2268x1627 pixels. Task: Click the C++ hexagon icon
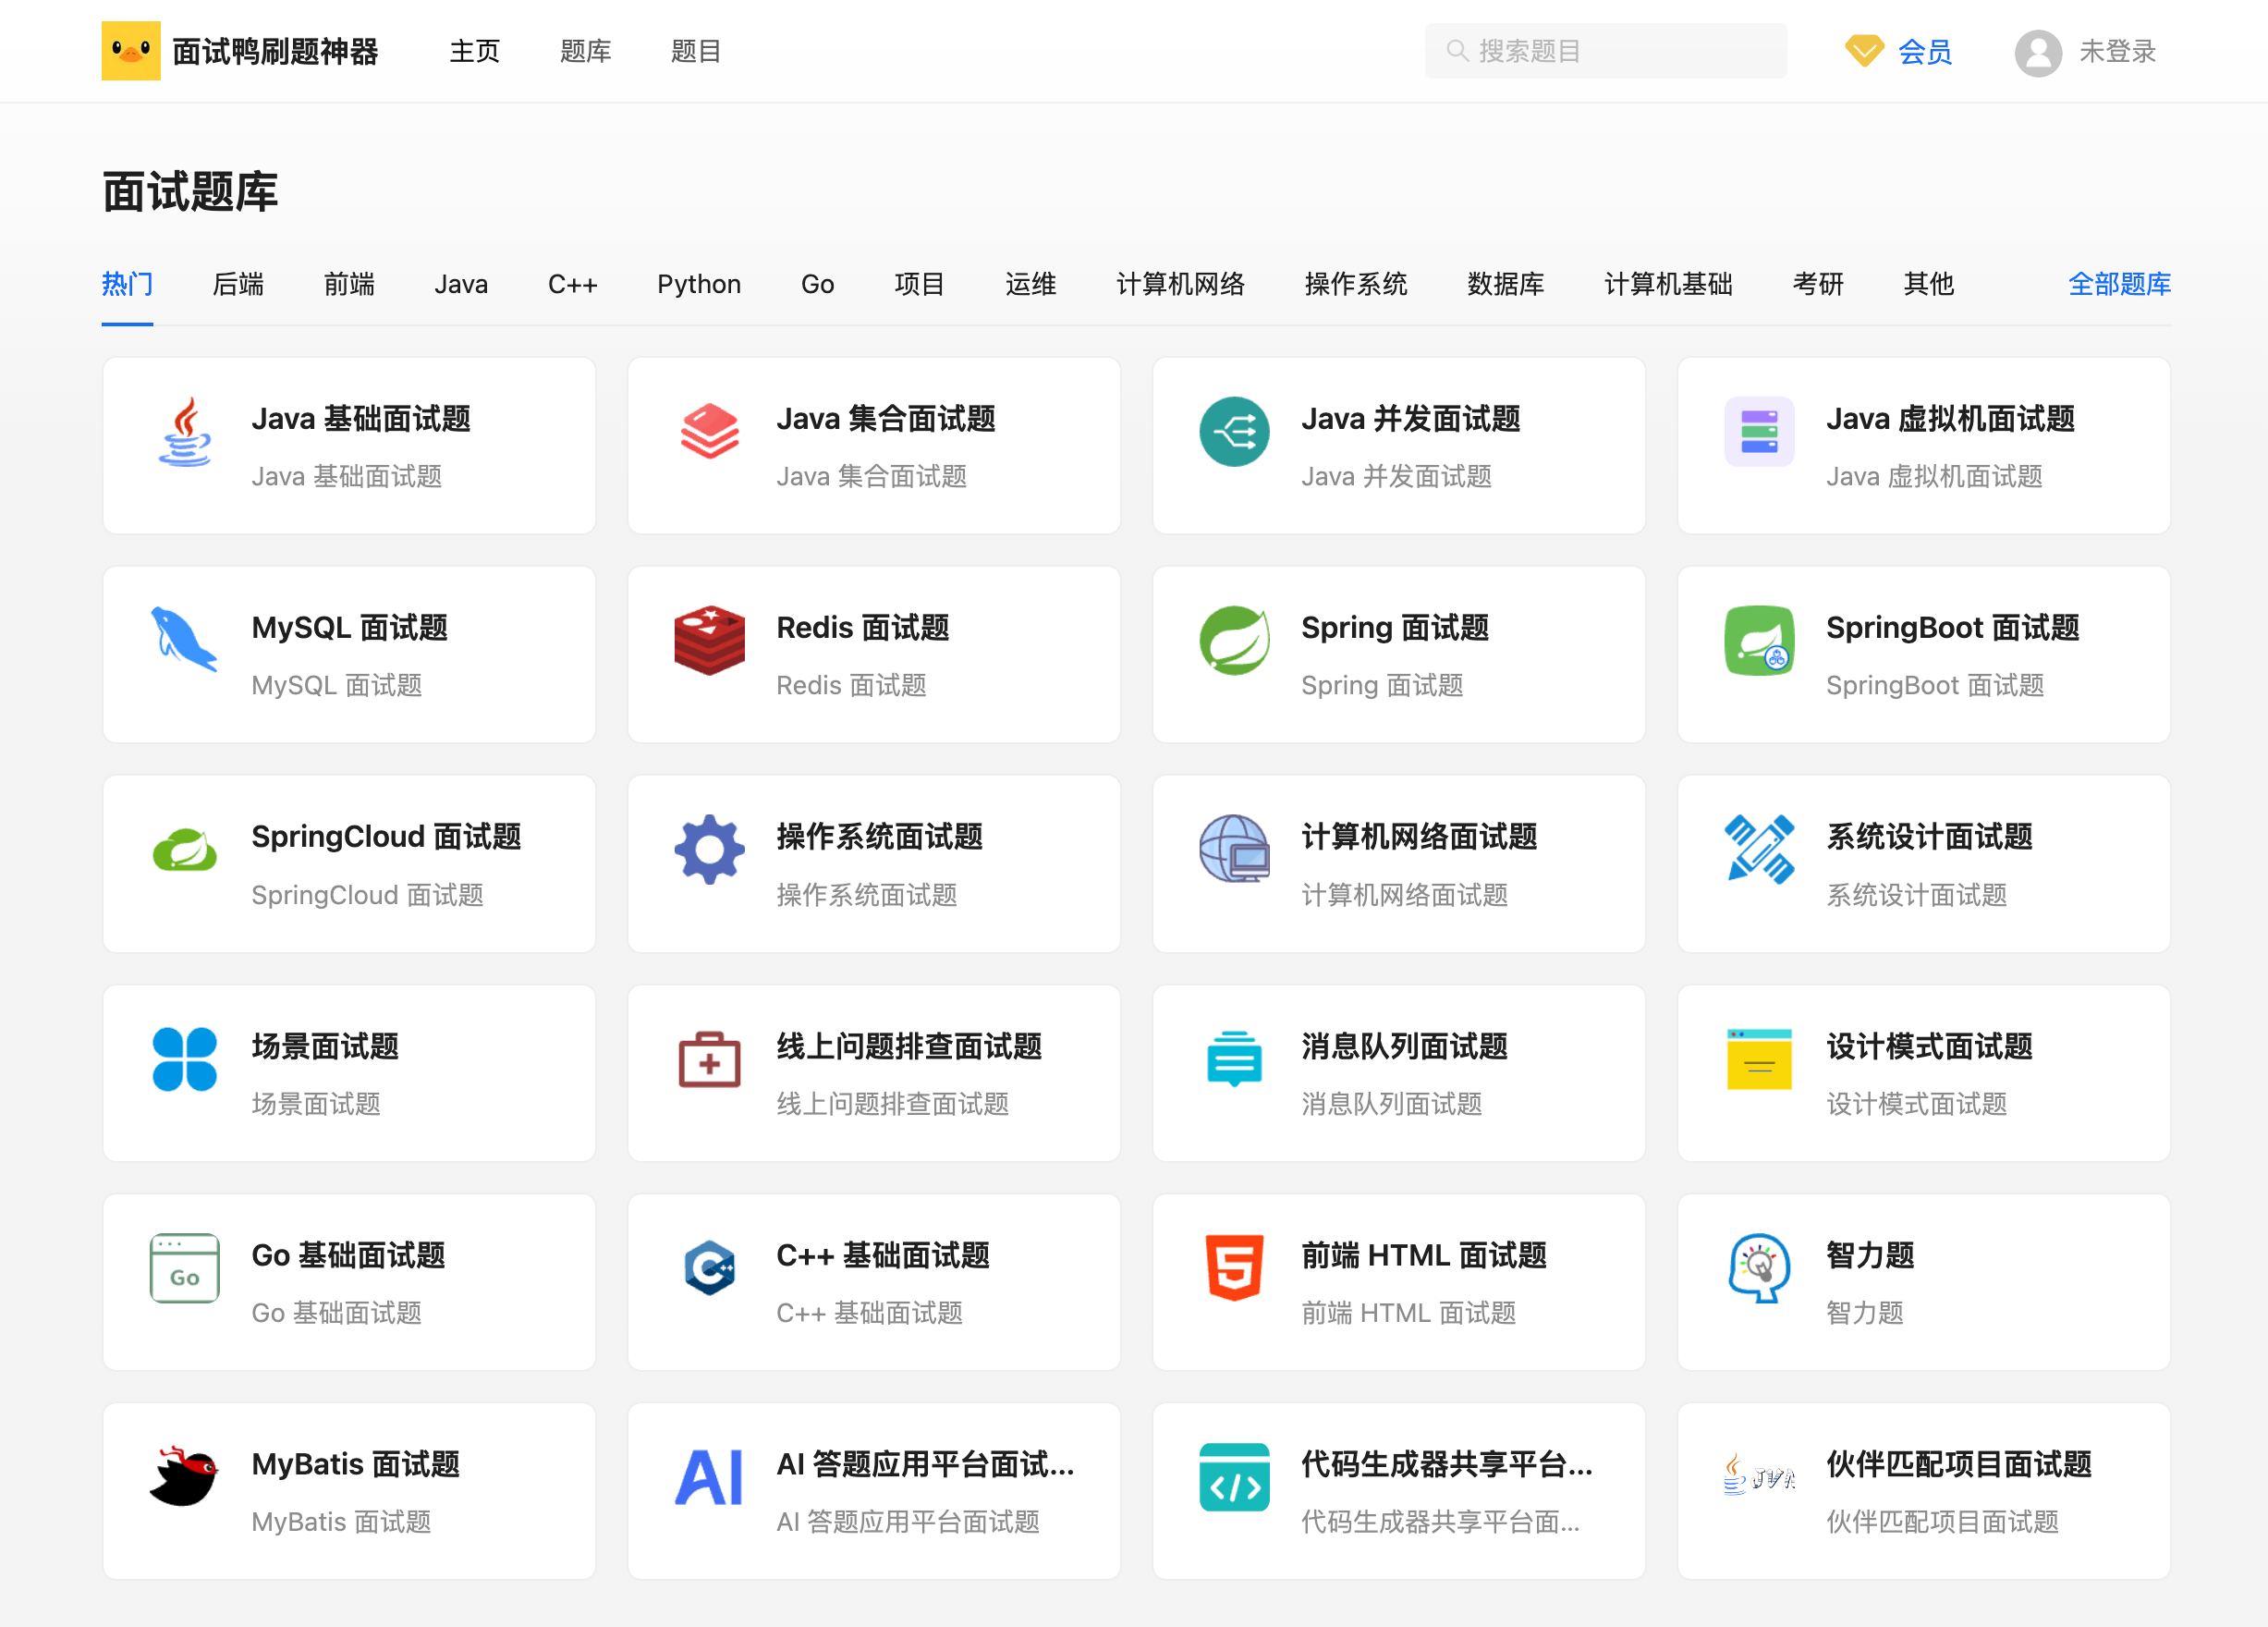710,1268
